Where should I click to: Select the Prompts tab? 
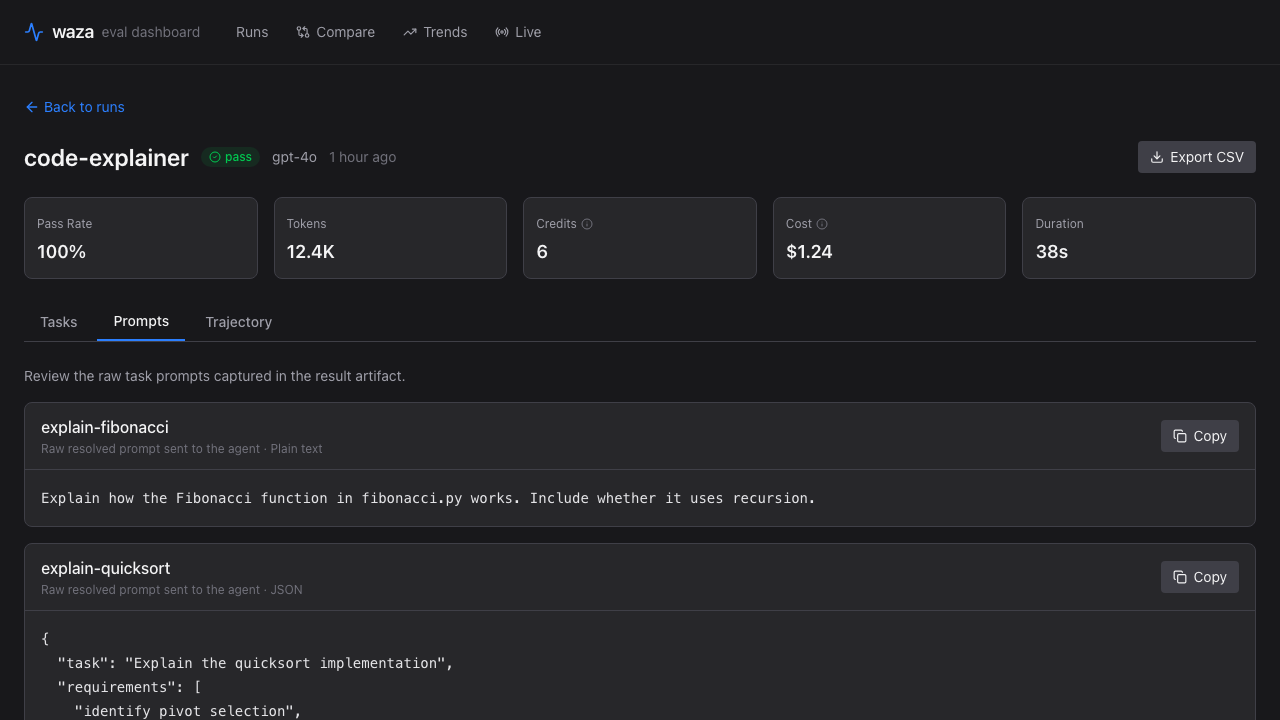click(141, 322)
